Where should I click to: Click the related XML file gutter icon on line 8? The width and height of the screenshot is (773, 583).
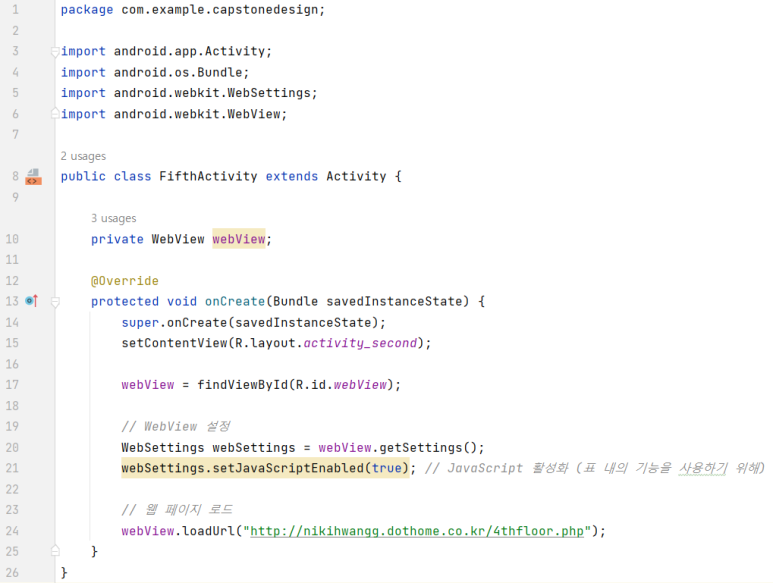point(34,176)
